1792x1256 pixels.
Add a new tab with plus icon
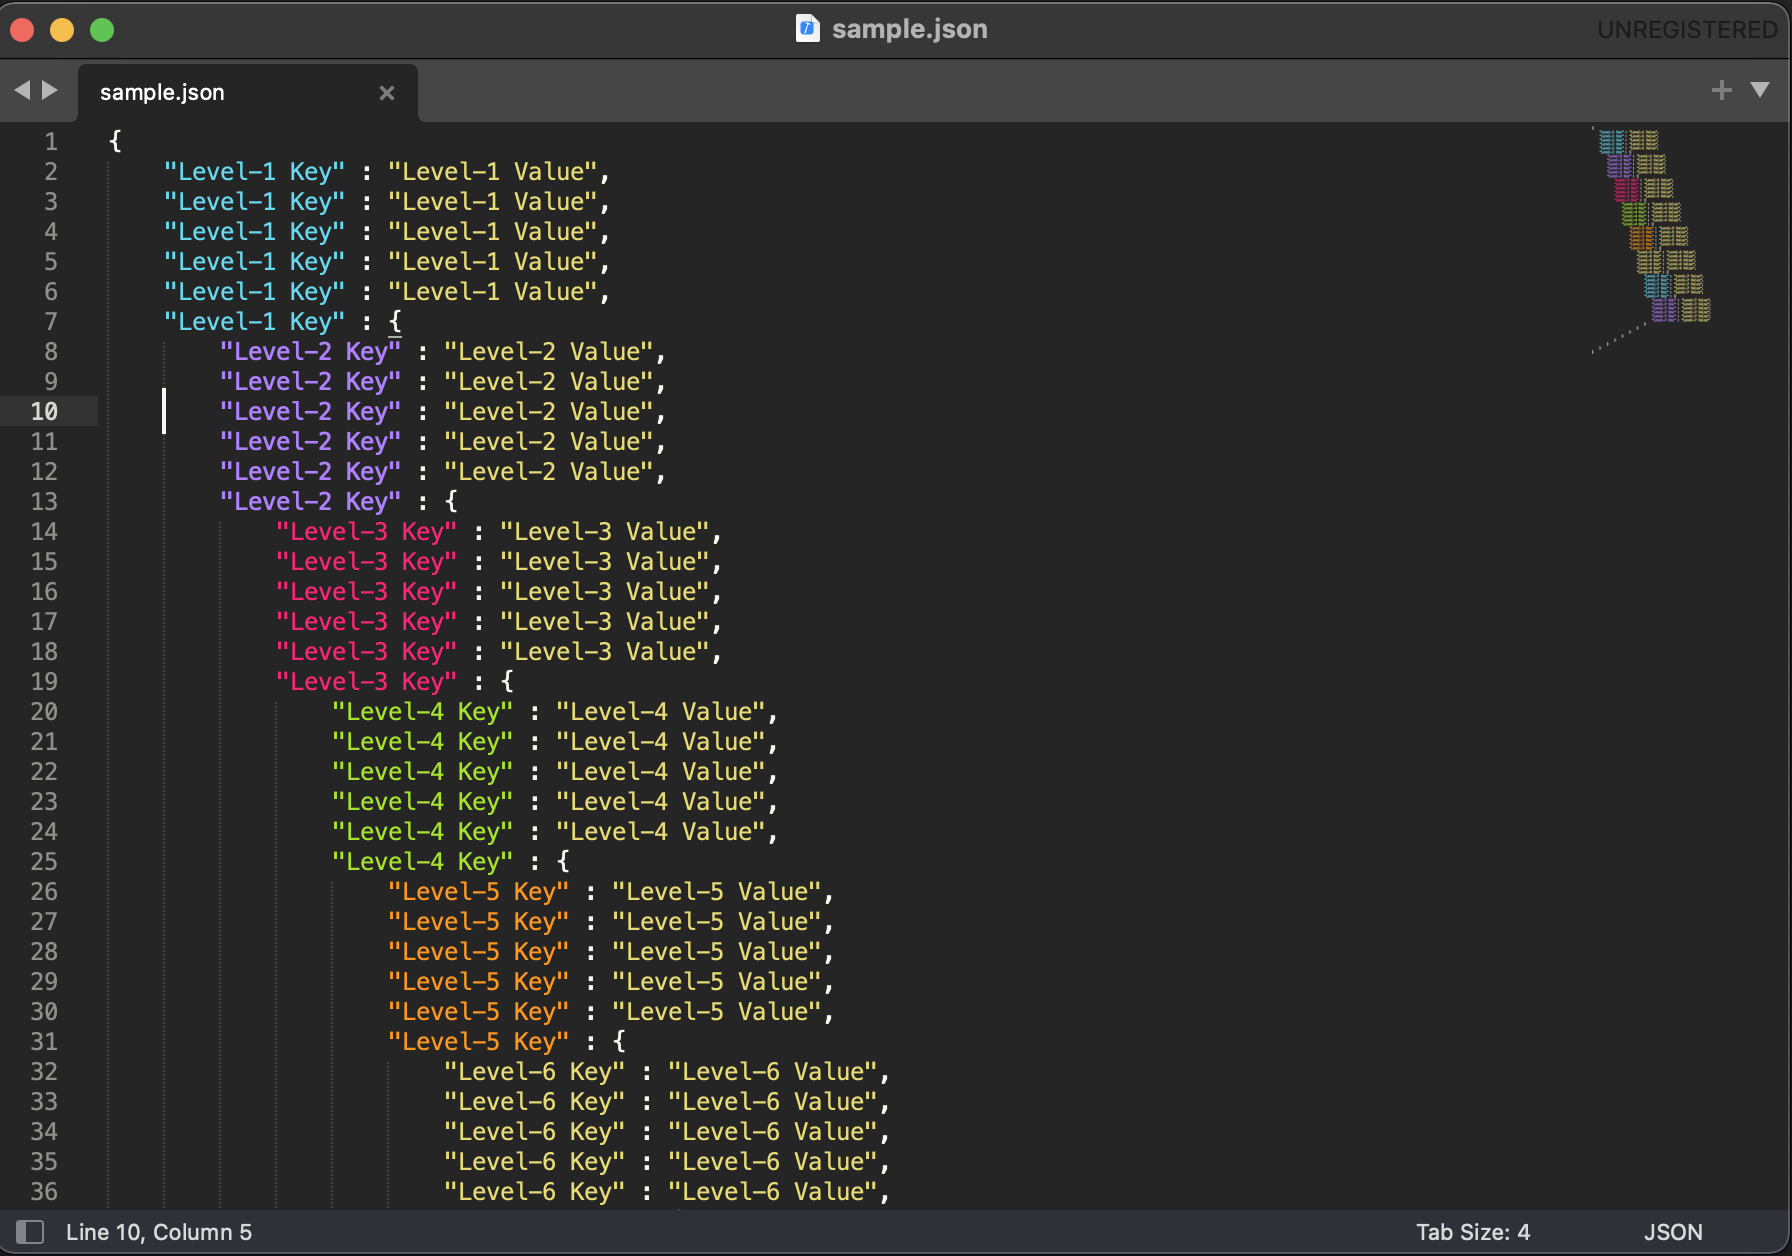coord(1721,90)
